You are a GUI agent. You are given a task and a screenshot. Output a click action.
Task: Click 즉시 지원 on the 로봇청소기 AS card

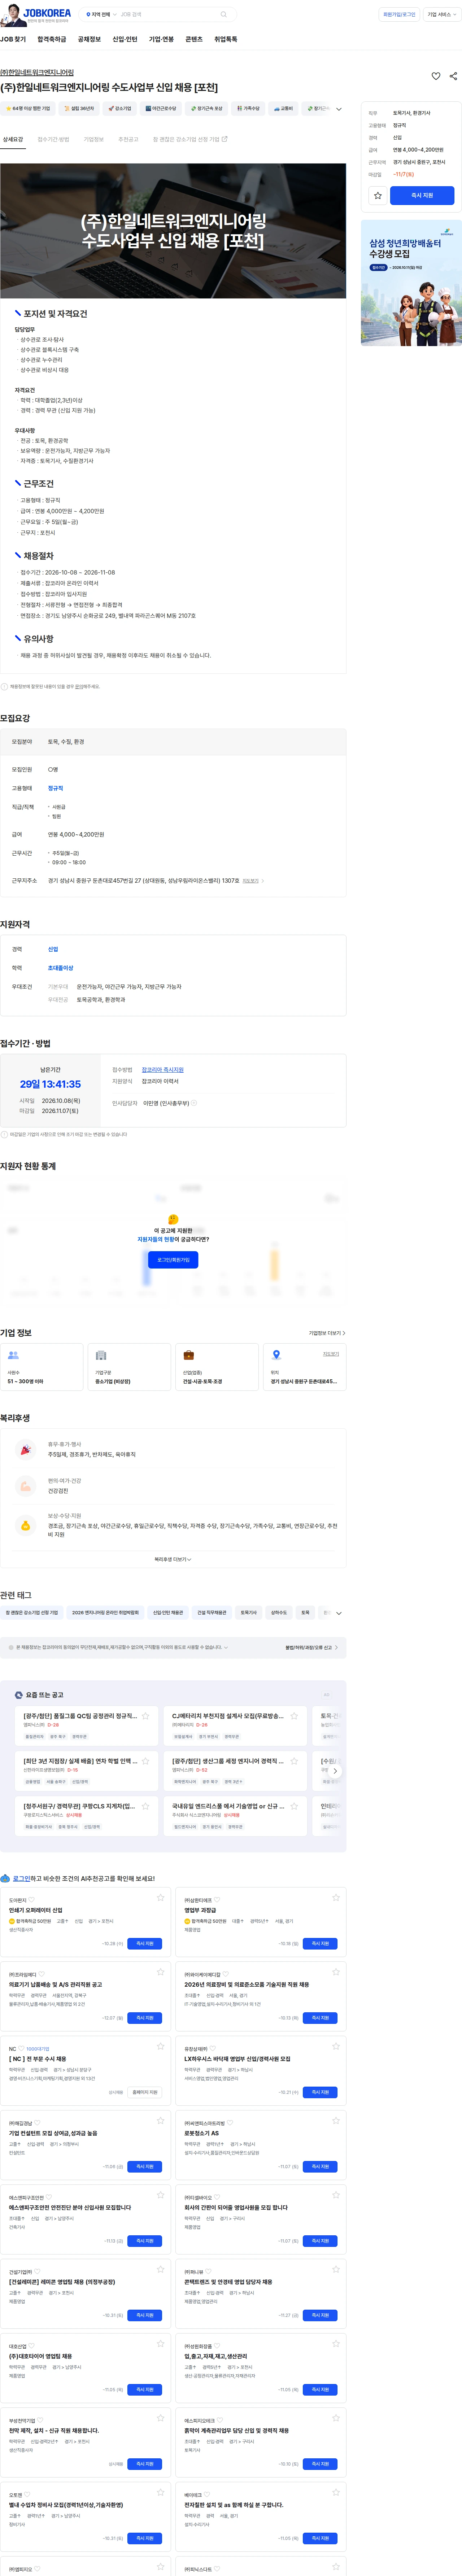[320, 2167]
